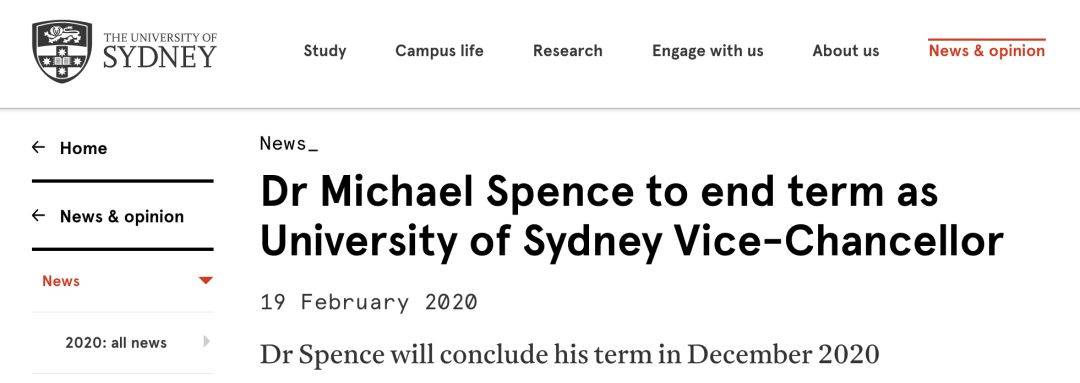
Task: Open the Research navigation item
Action: (568, 51)
